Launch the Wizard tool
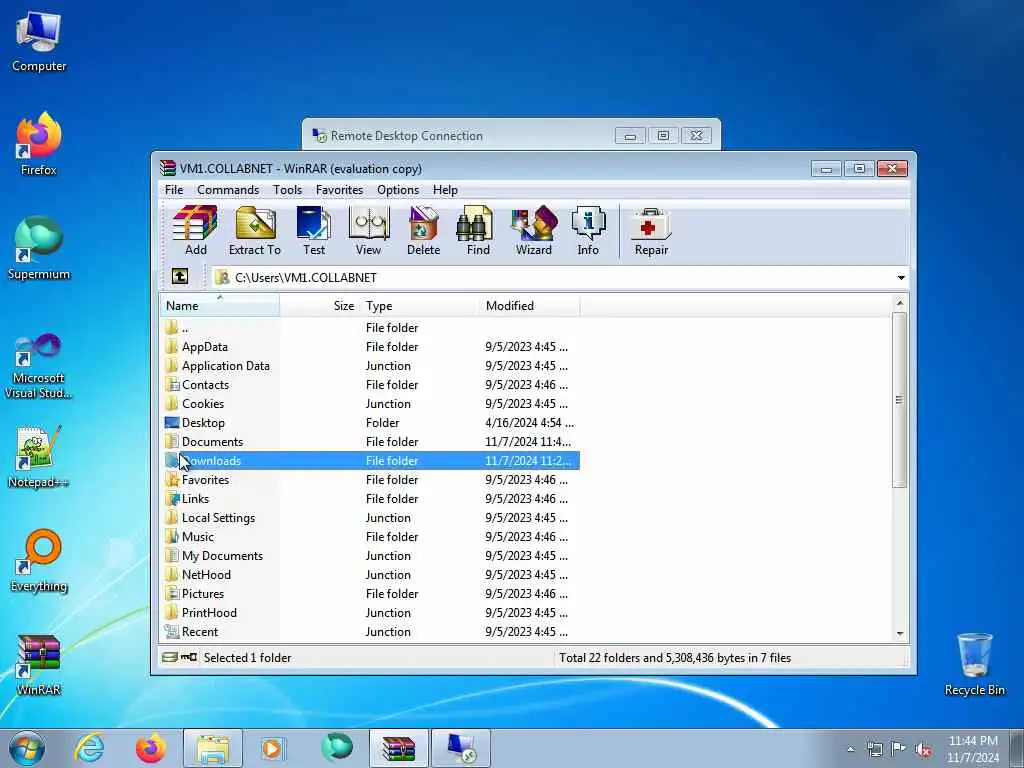1024x768 pixels. (534, 231)
